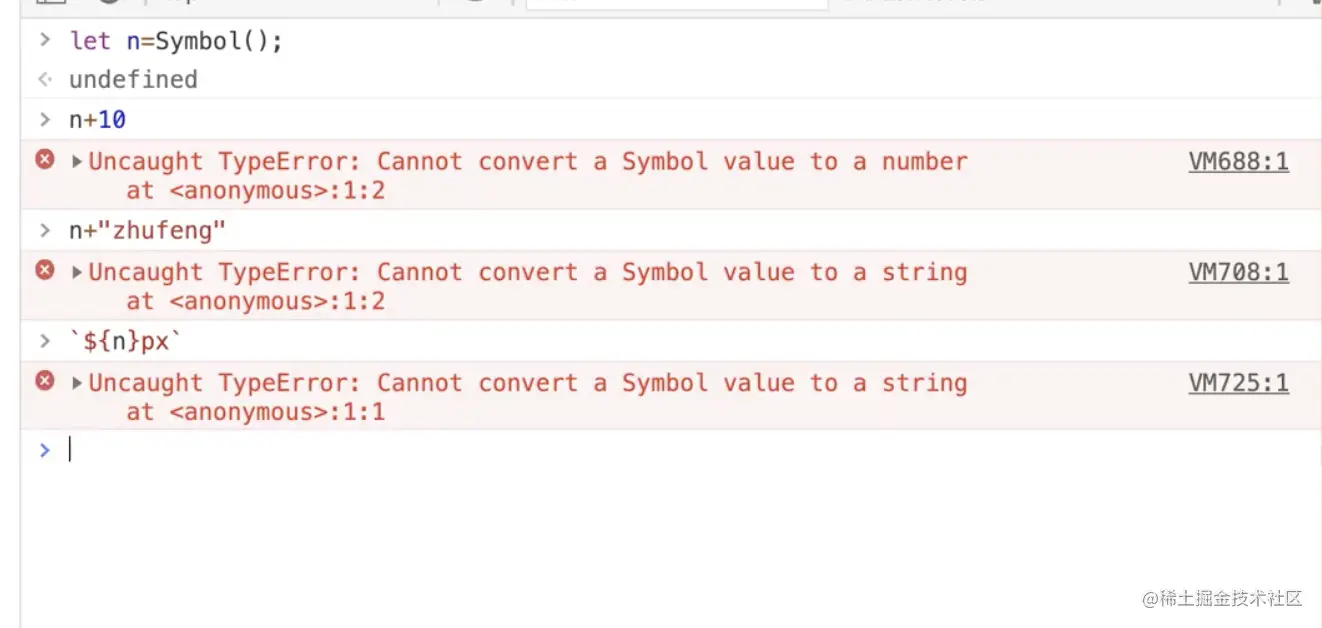This screenshot has width=1322, height=628.
Task: Open the VM688:1 source link
Action: coord(1238,162)
